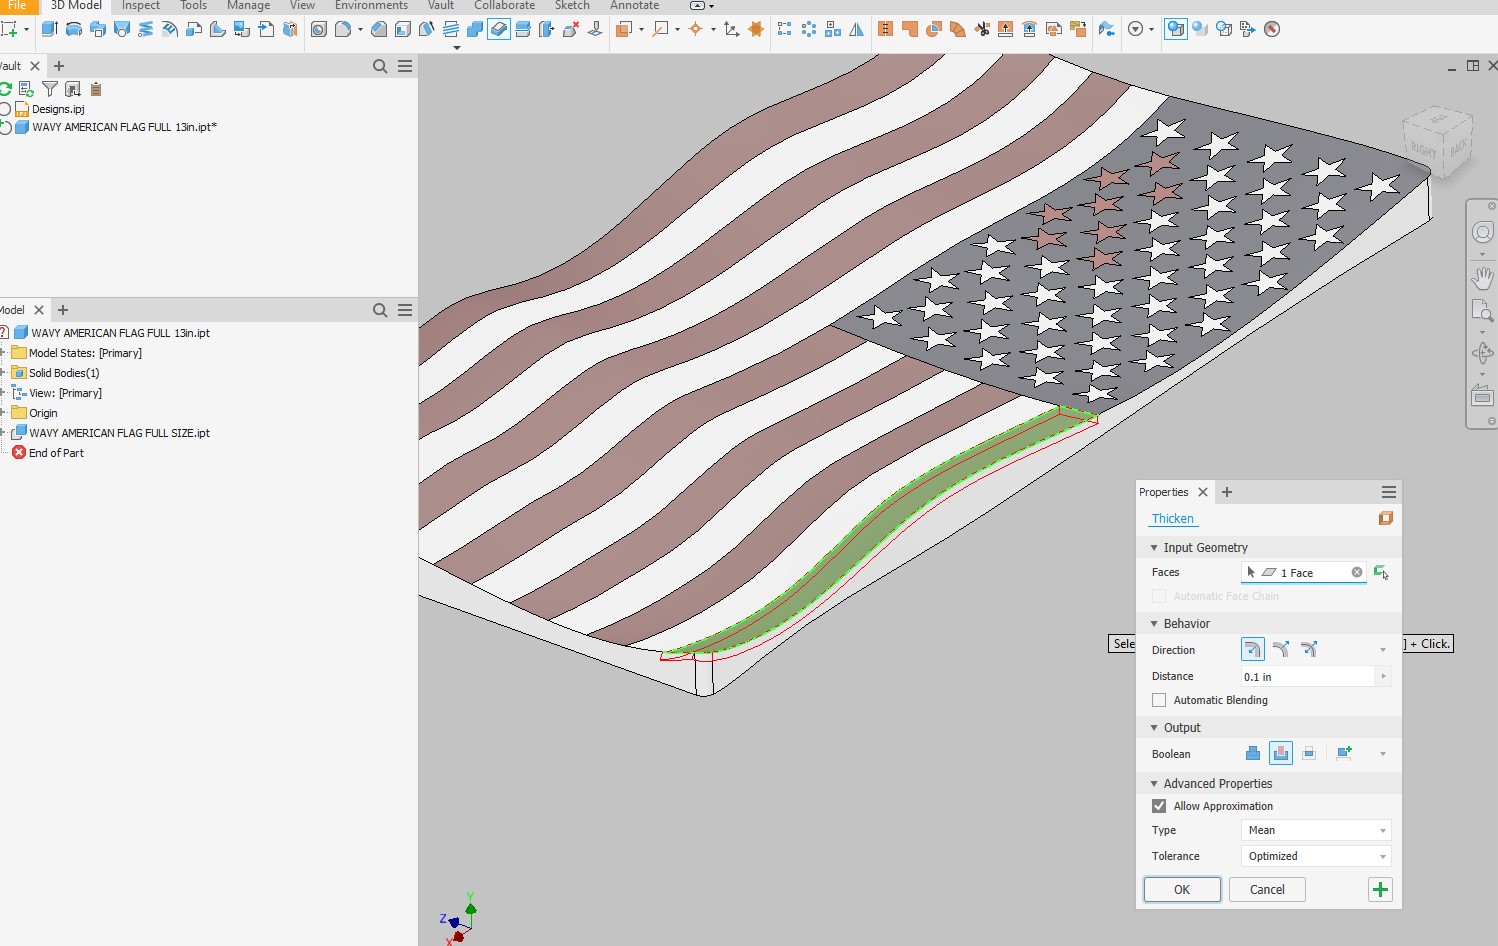This screenshot has height=946, width=1498.
Task: Search within the Model browser
Action: click(380, 310)
